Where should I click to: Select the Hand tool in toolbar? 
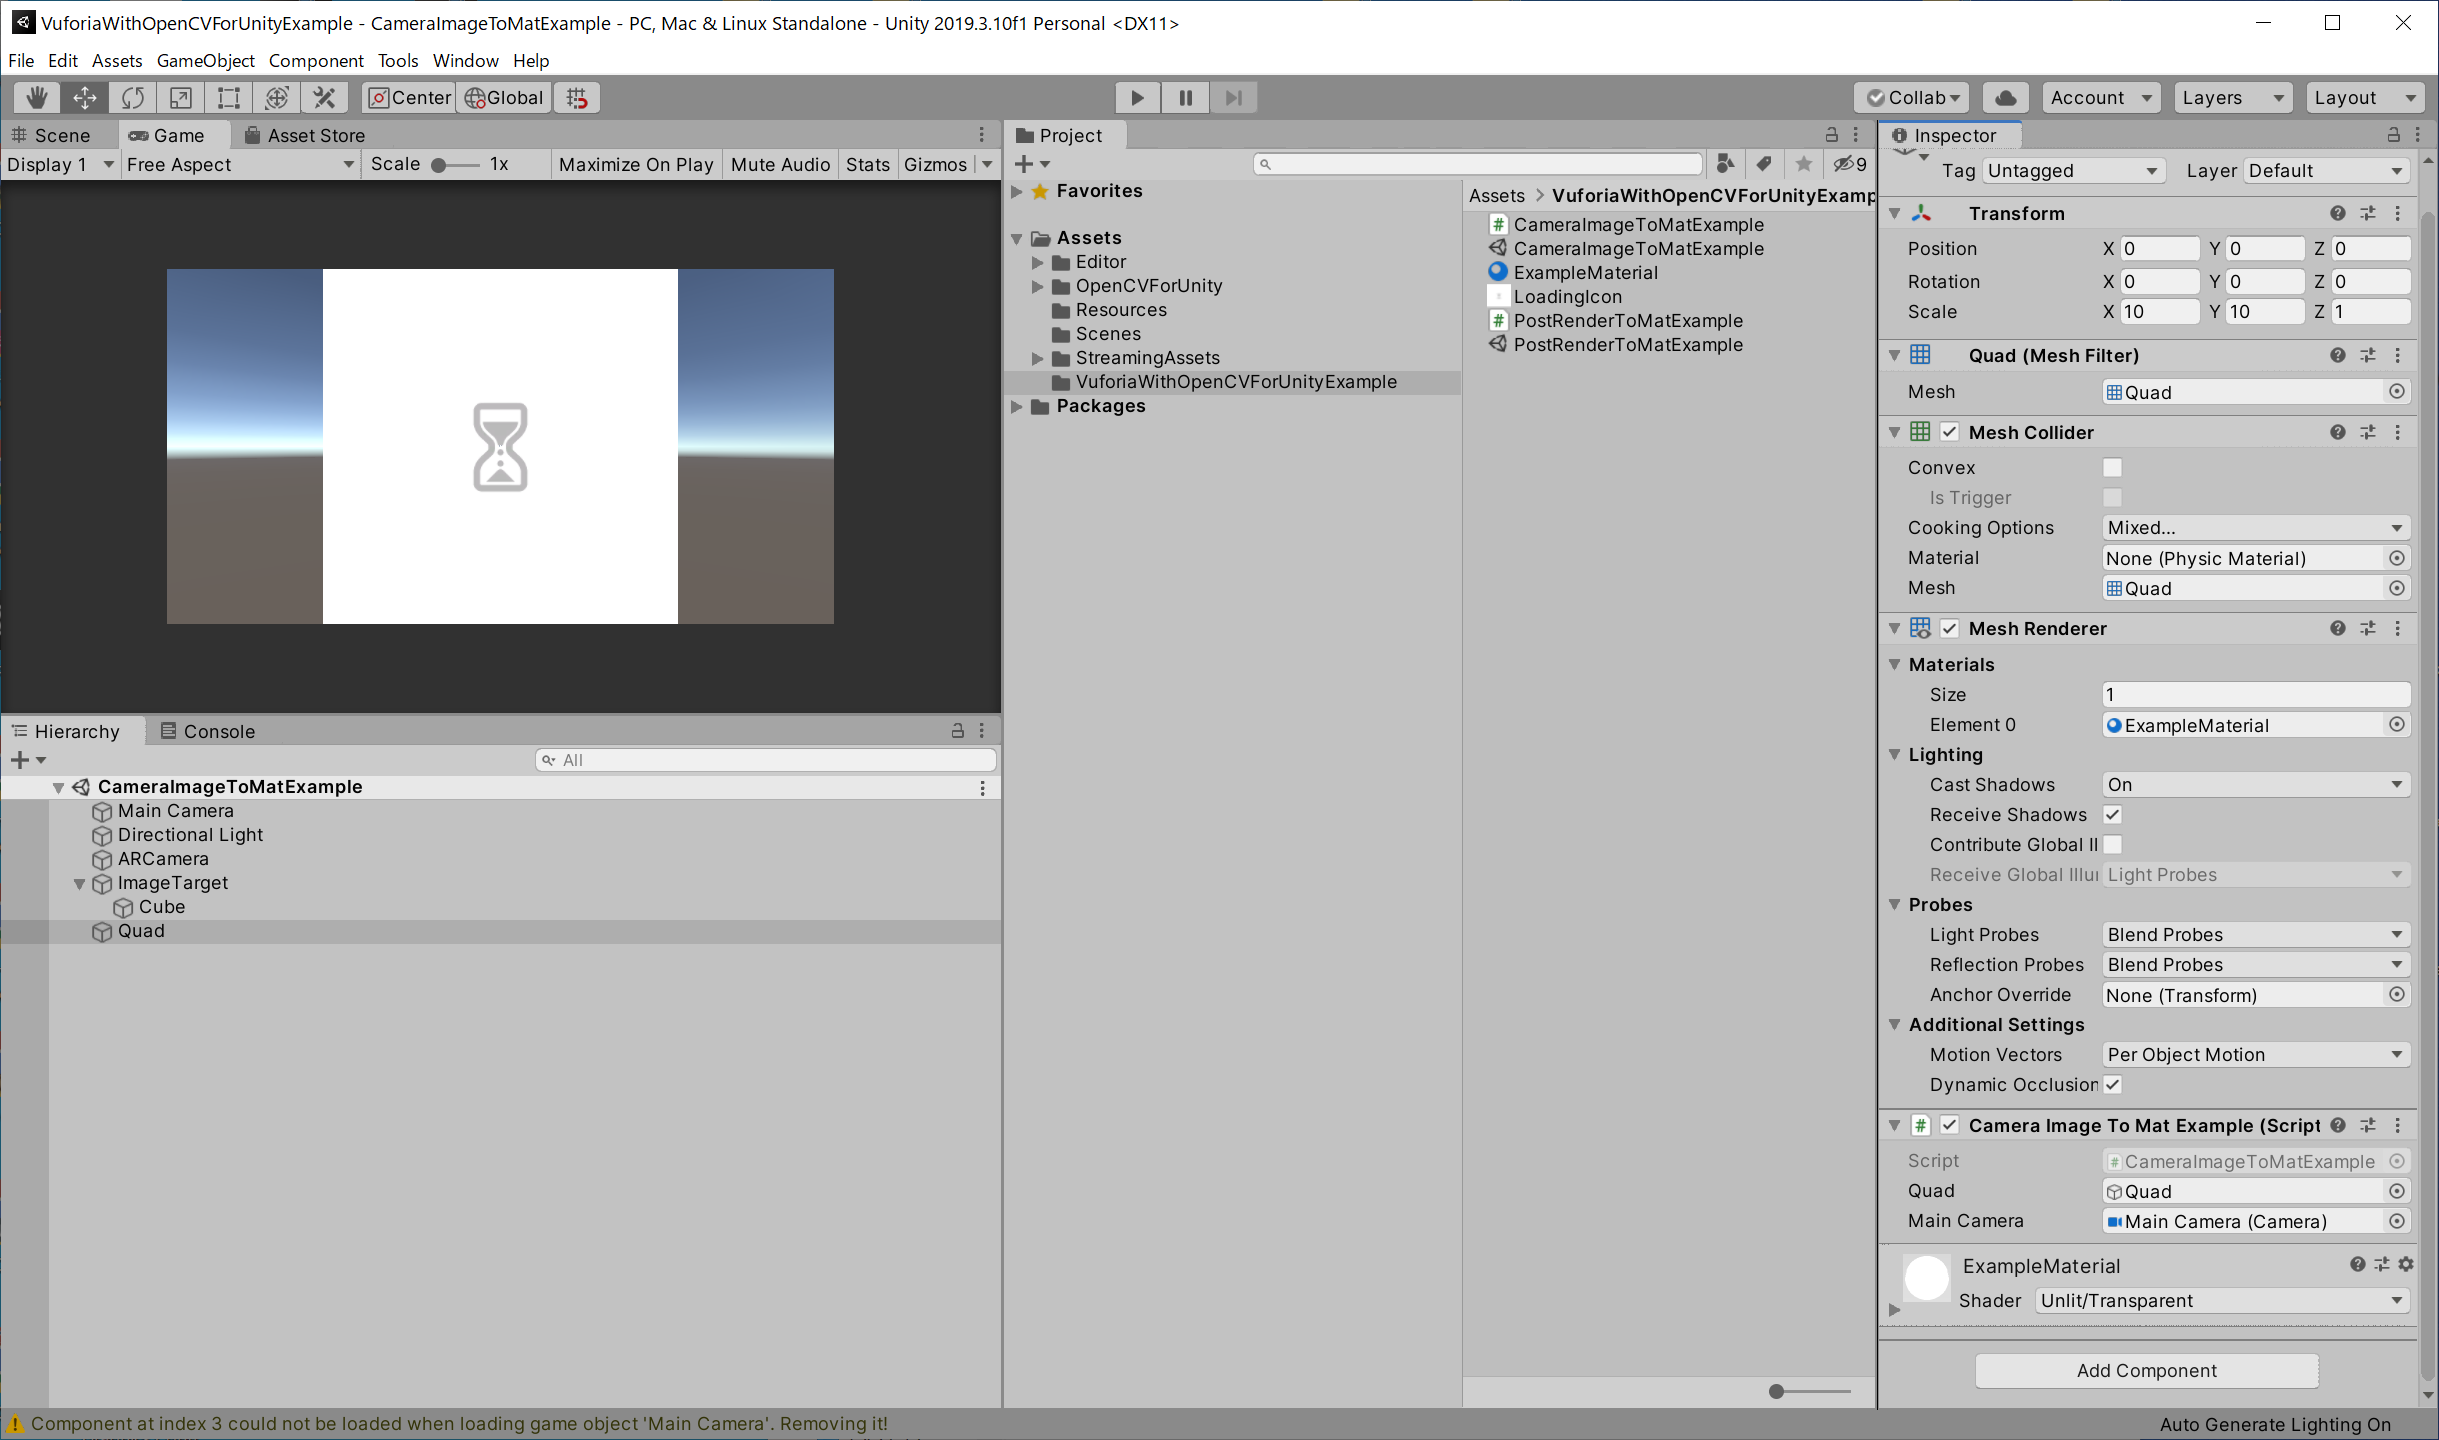tap(37, 97)
